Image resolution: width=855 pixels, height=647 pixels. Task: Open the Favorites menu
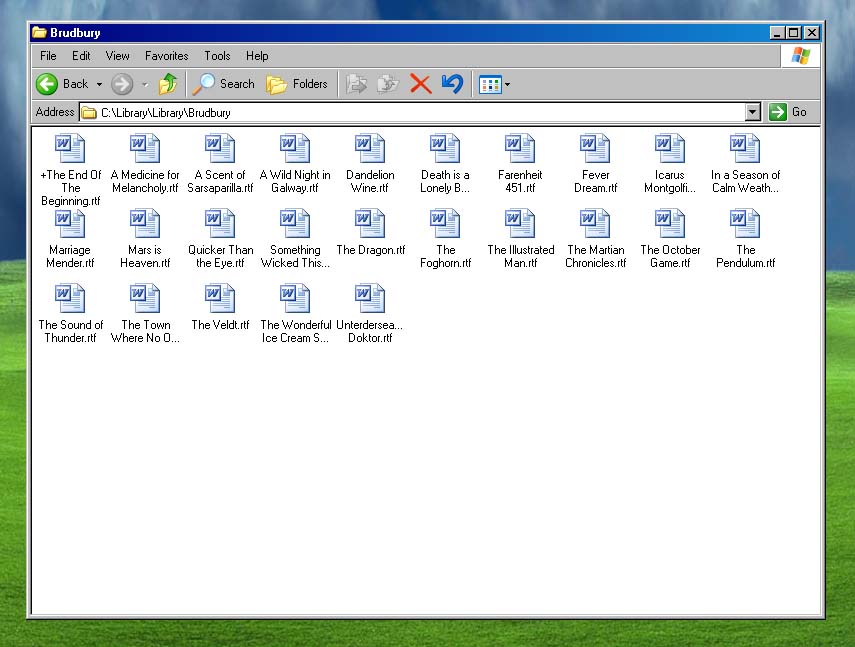166,56
